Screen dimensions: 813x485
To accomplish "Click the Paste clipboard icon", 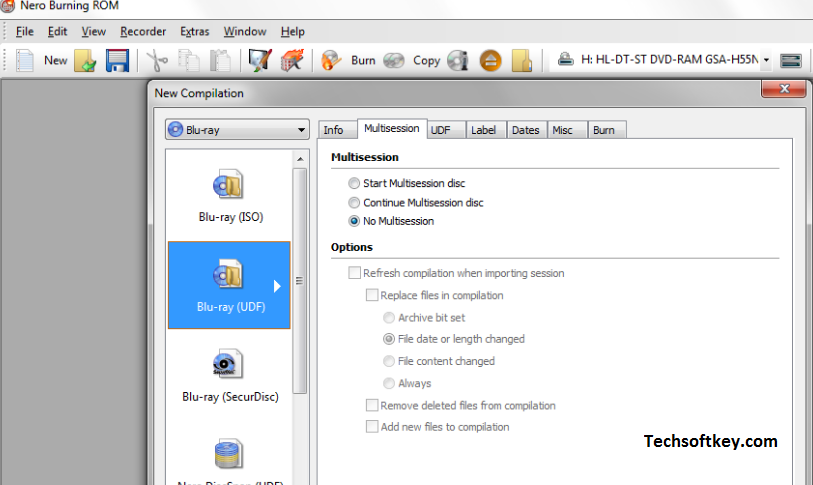I will point(220,61).
